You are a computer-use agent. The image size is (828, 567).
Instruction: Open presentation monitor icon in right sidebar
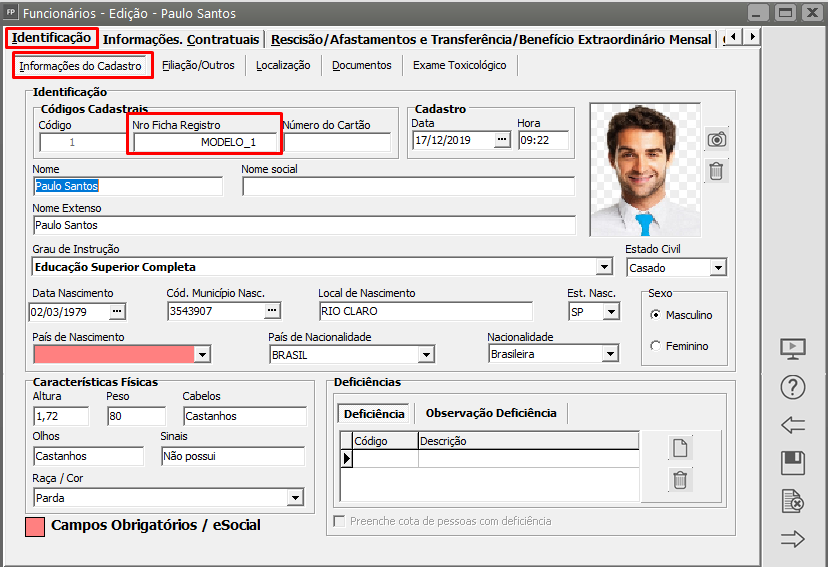pos(793,349)
